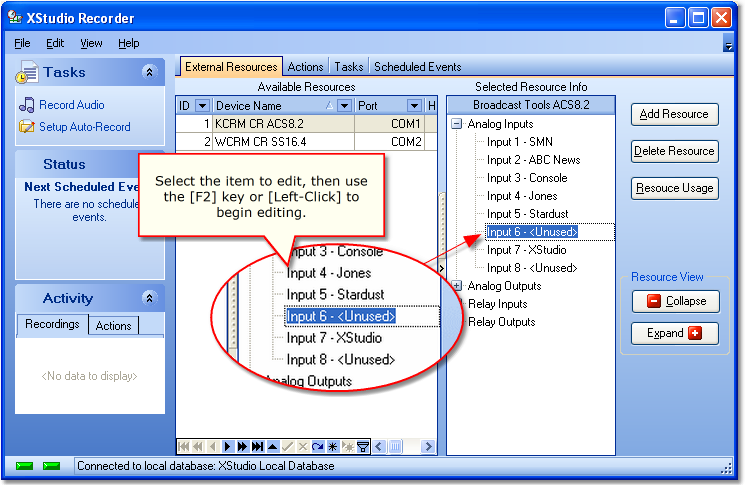
Task: Select the Recordings tab in Activity
Action: [52, 324]
